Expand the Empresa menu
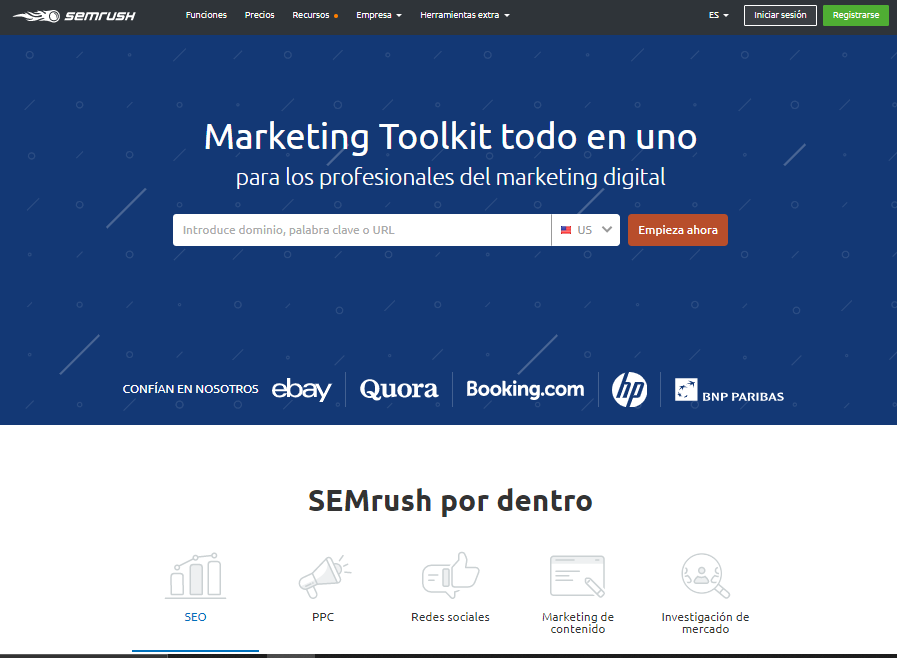 point(379,16)
